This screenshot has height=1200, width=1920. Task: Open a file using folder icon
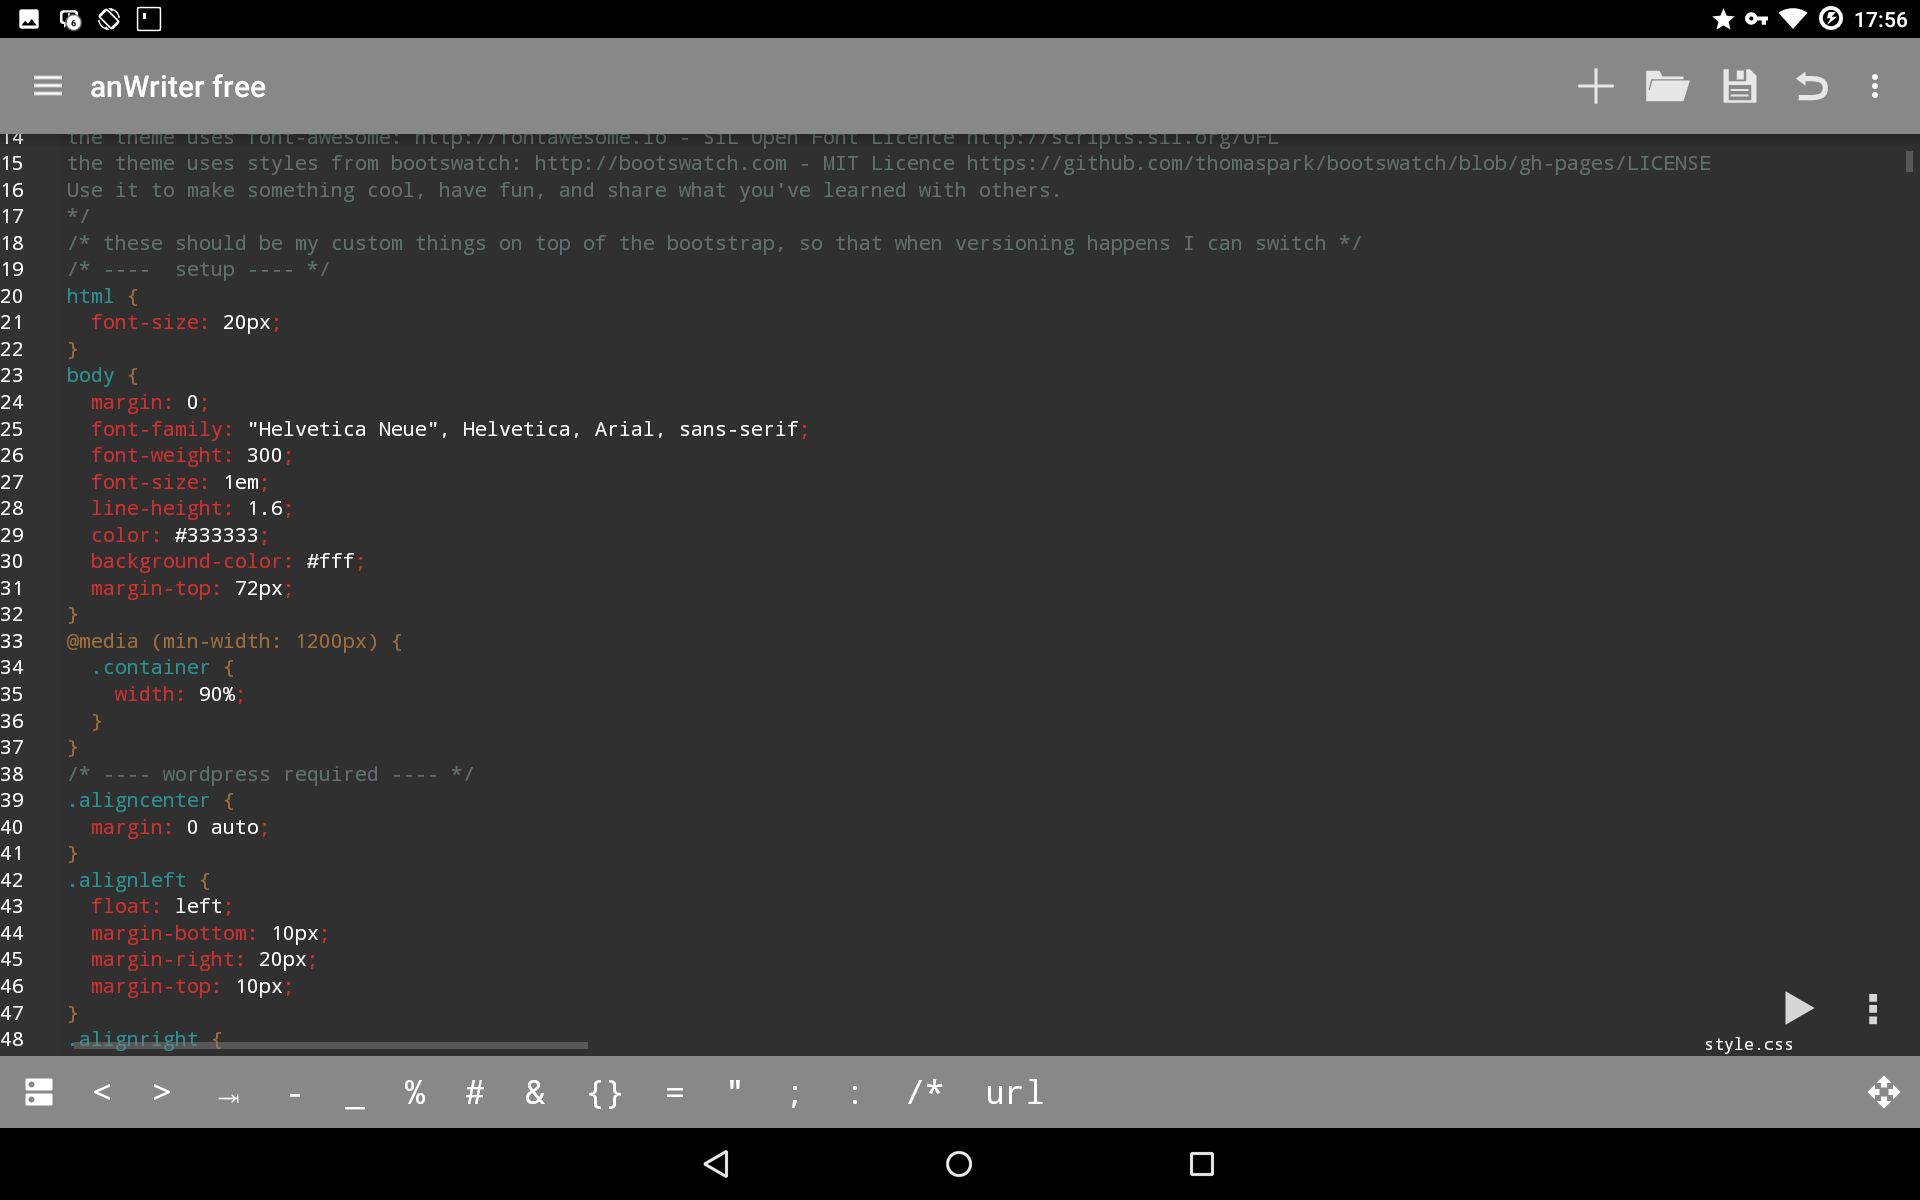(x=1667, y=86)
